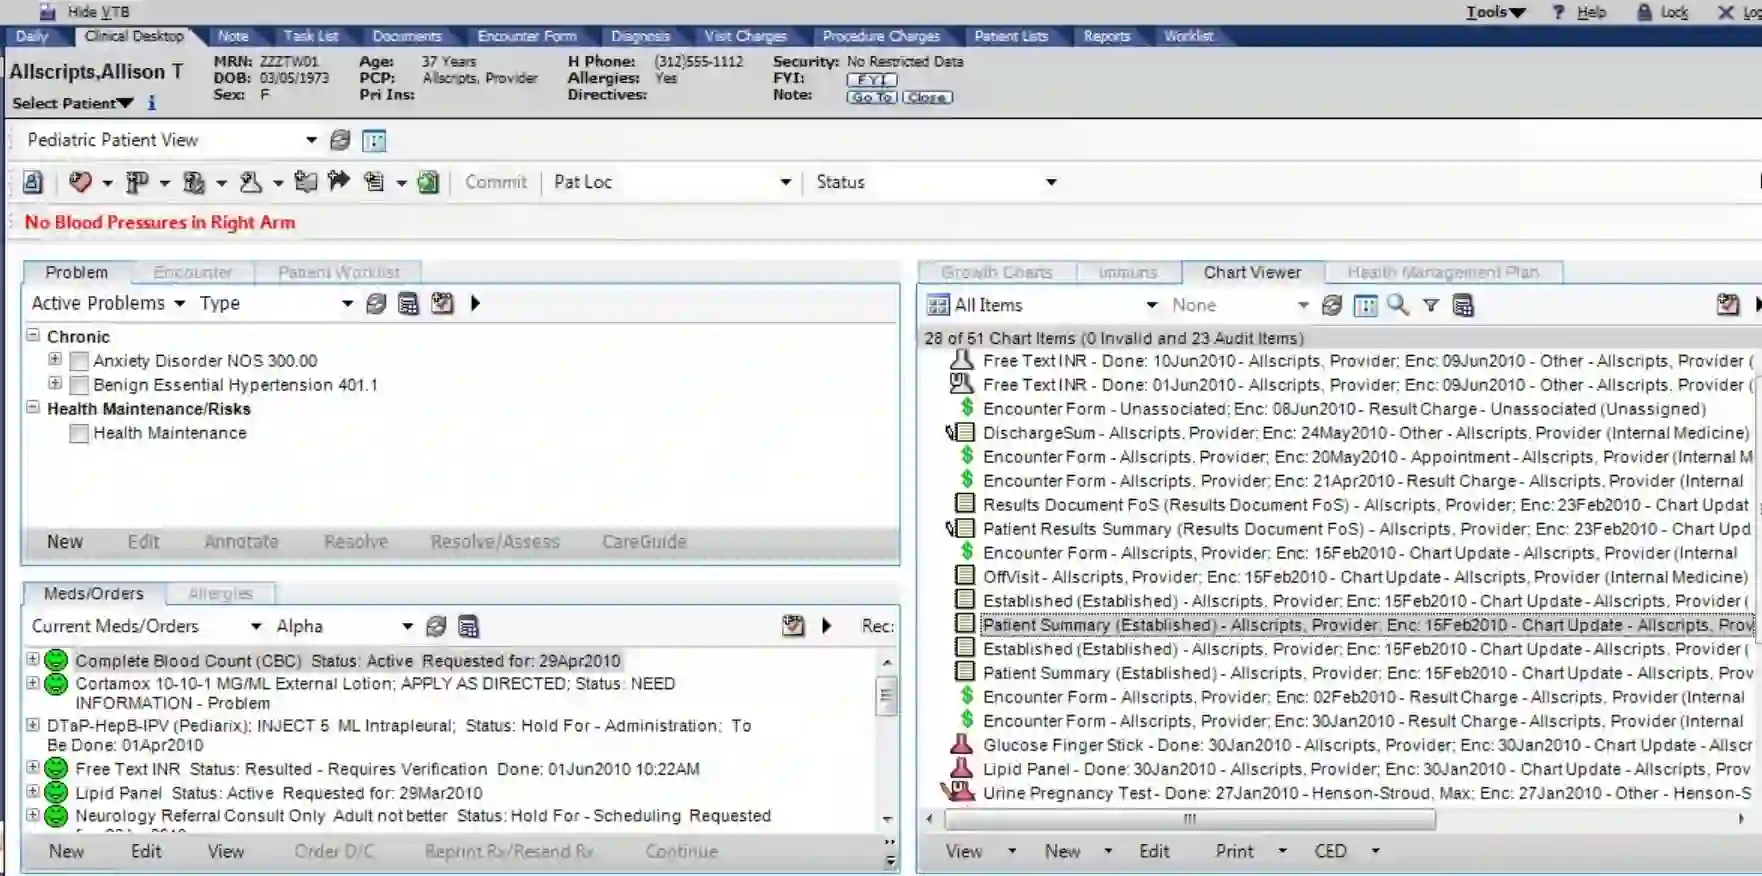Viewport: 1762px width, 876px height.
Task: Click the Go To note button
Action: [873, 97]
